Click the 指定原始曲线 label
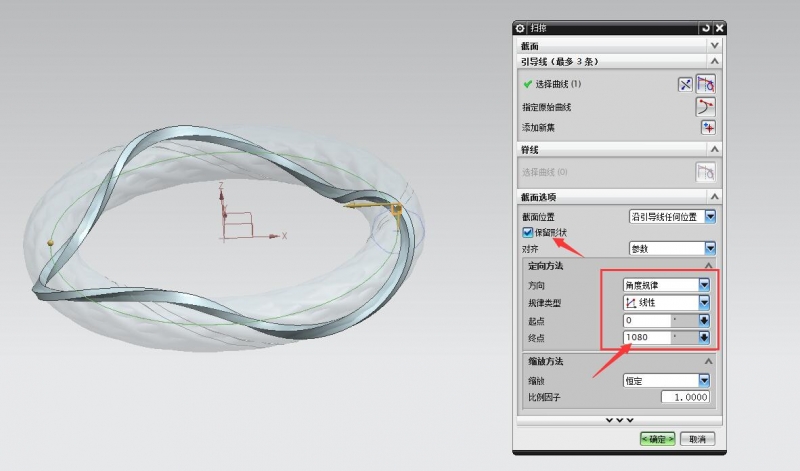This screenshot has height=471, width=800. click(546, 107)
